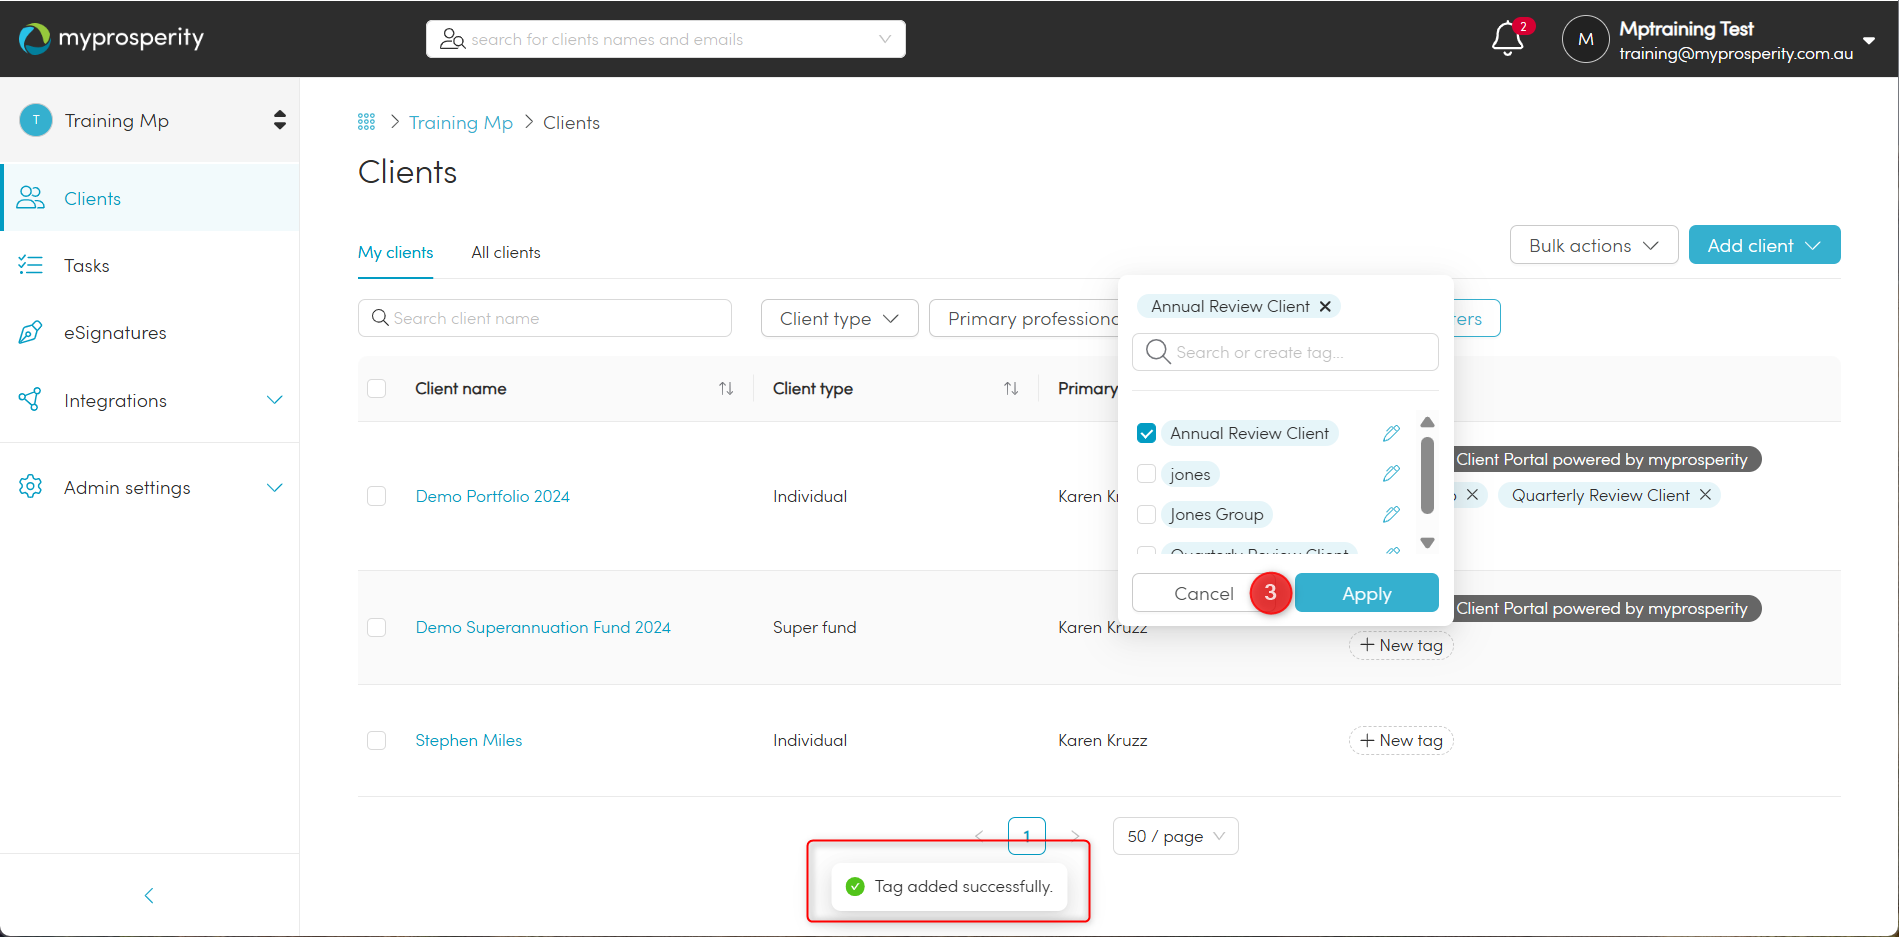The height and width of the screenshot is (937, 1899).
Task: Open the Client type filter dropdown
Action: click(839, 318)
